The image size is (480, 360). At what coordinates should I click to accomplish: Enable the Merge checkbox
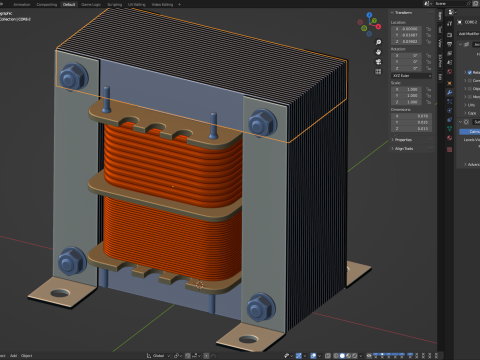(x=470, y=97)
